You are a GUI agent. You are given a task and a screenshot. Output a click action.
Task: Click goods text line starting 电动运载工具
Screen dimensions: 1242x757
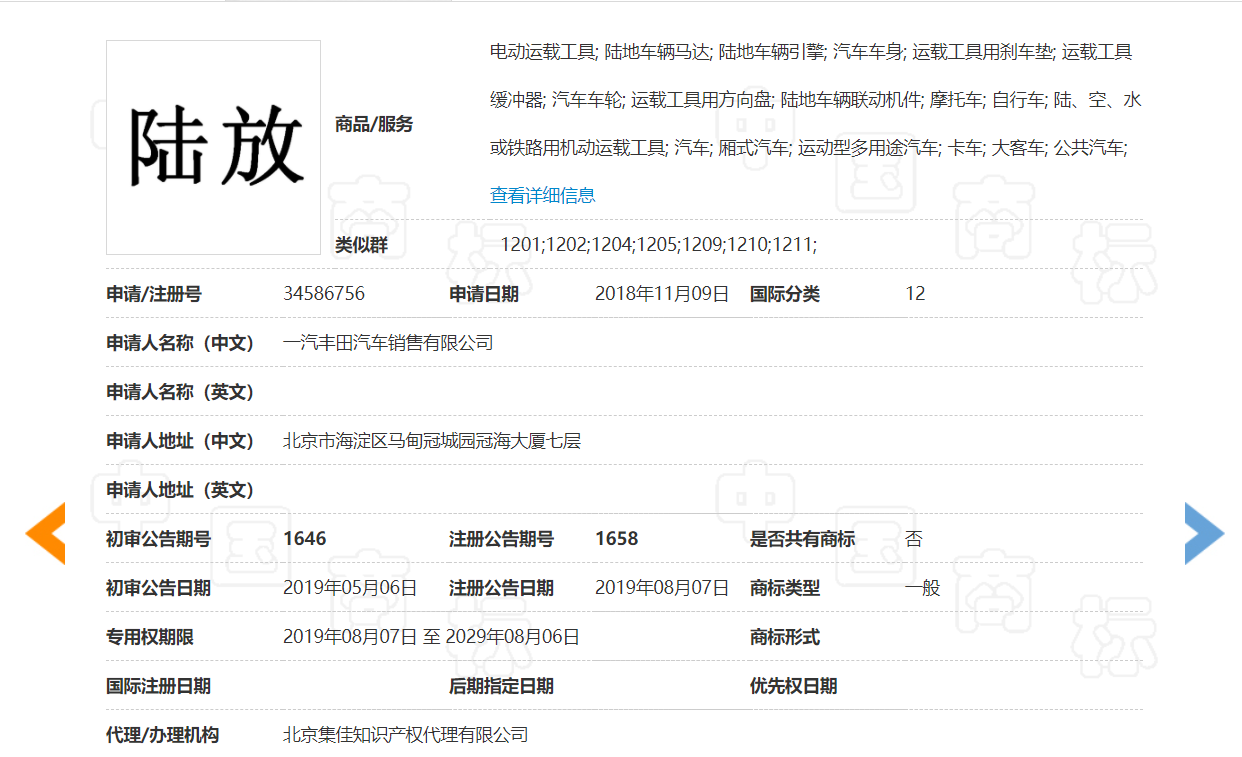click(x=811, y=52)
